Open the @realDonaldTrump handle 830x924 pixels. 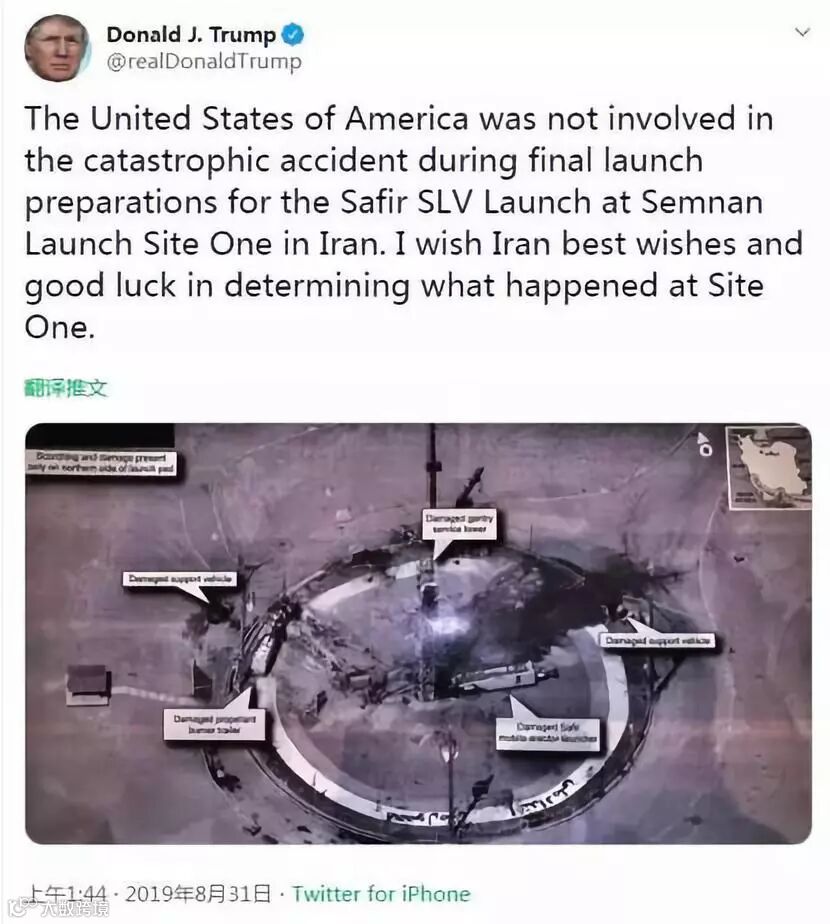pos(204,61)
